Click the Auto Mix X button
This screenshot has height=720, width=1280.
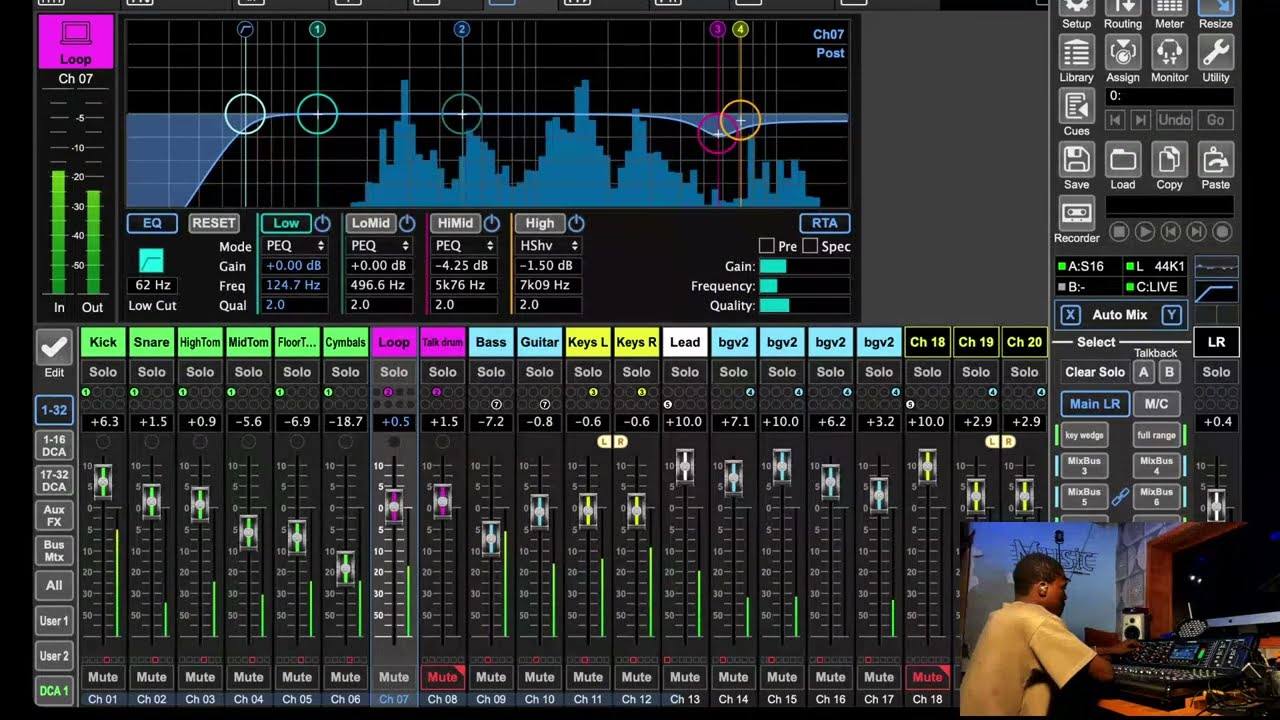coord(1070,315)
